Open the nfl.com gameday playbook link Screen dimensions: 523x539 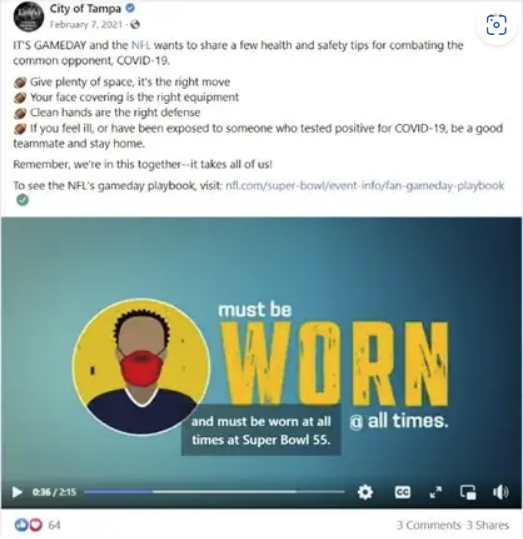click(x=364, y=186)
